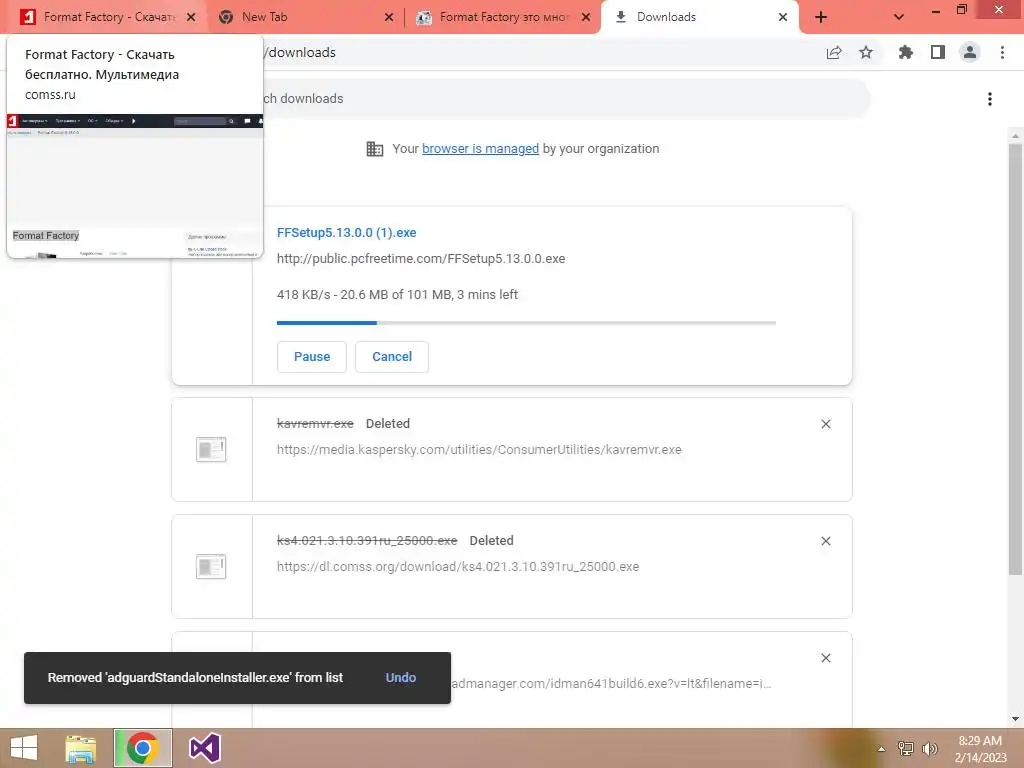This screenshot has height=768, width=1024.
Task: Click the kaspersky.com kavremvr.exe URL
Action: [x=479, y=450]
